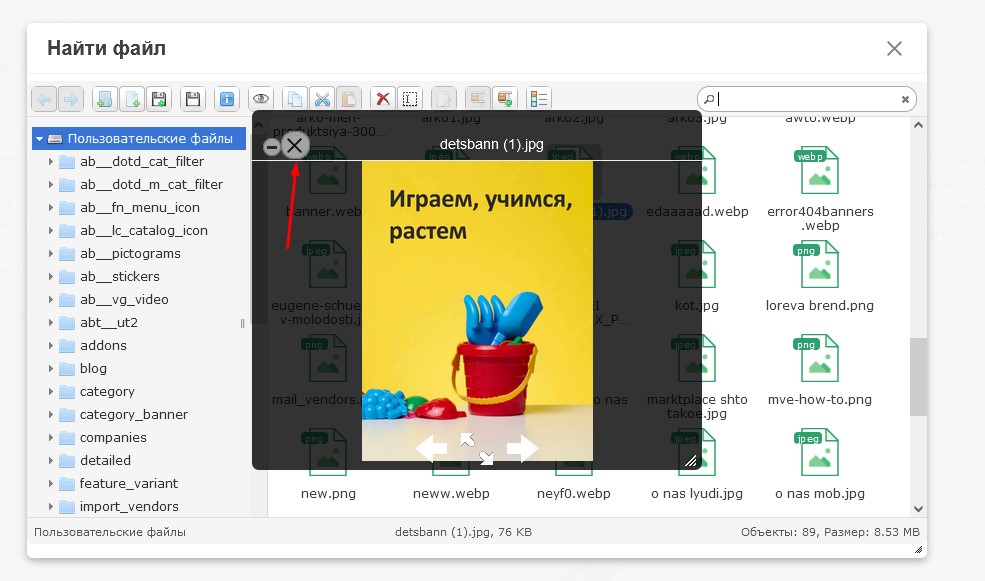Screen dimensions: 985x581
Task: Clear search field with small x icon
Action: [905, 99]
